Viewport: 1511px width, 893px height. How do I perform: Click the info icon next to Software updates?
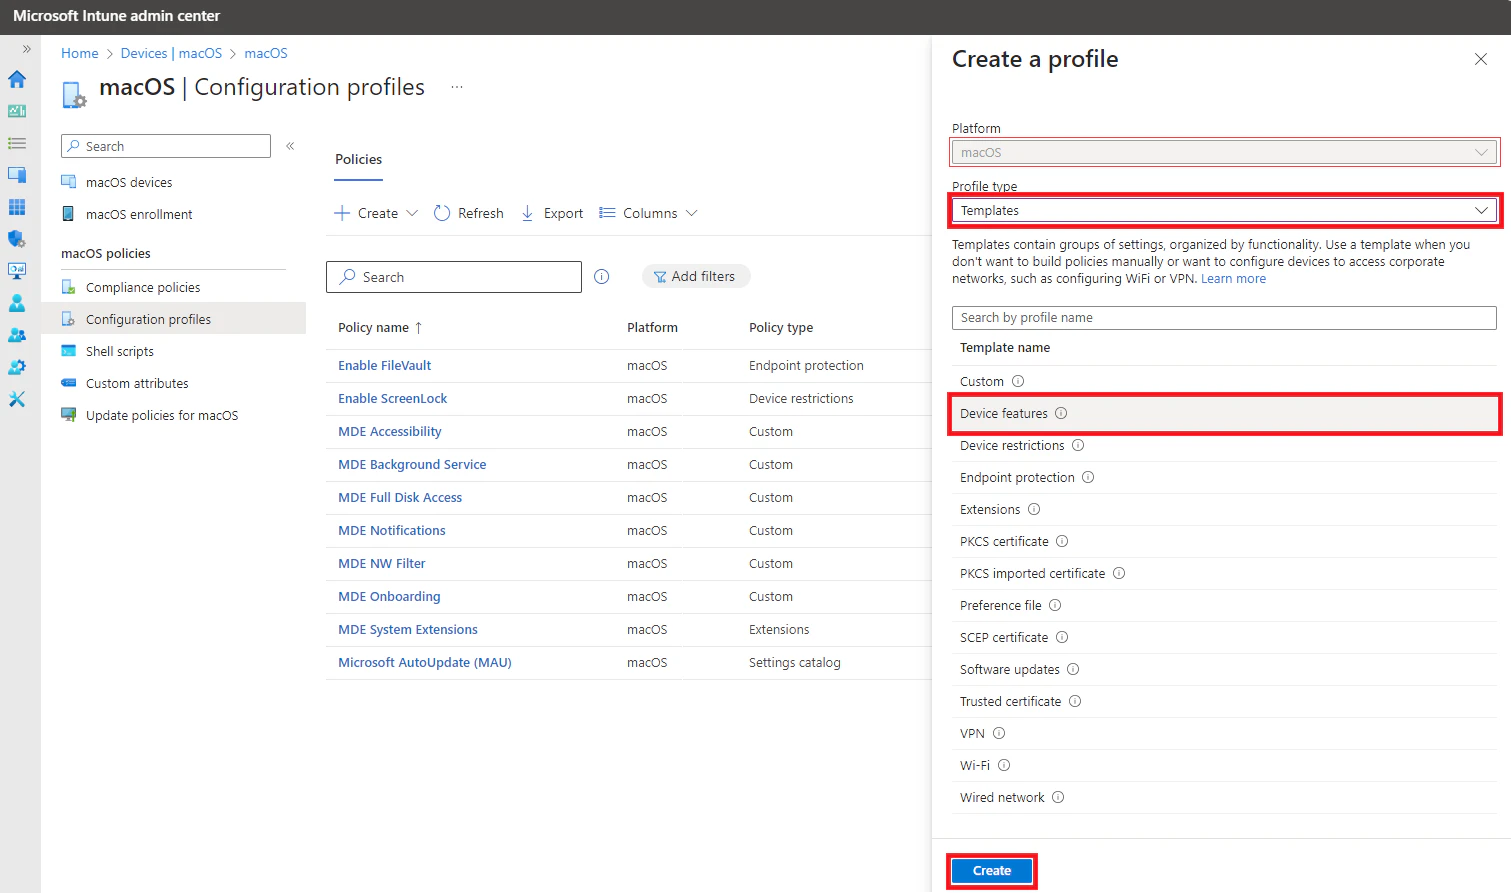coord(1073,669)
